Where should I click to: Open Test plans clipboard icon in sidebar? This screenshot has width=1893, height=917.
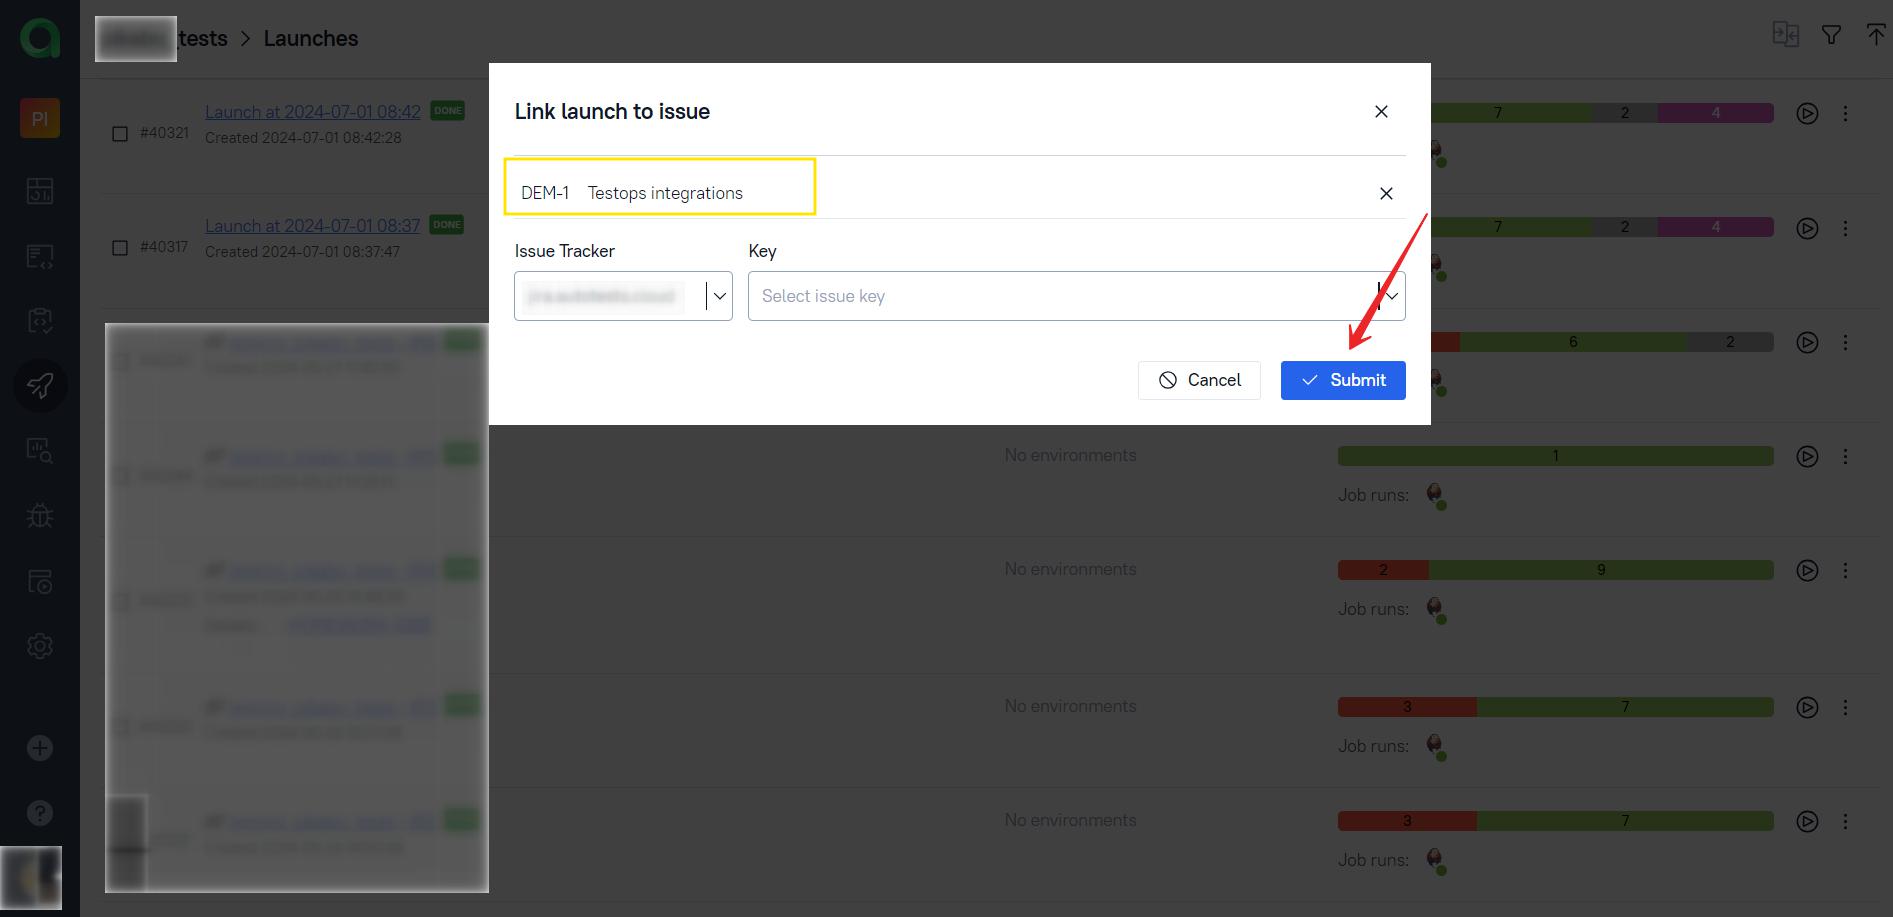(40, 320)
